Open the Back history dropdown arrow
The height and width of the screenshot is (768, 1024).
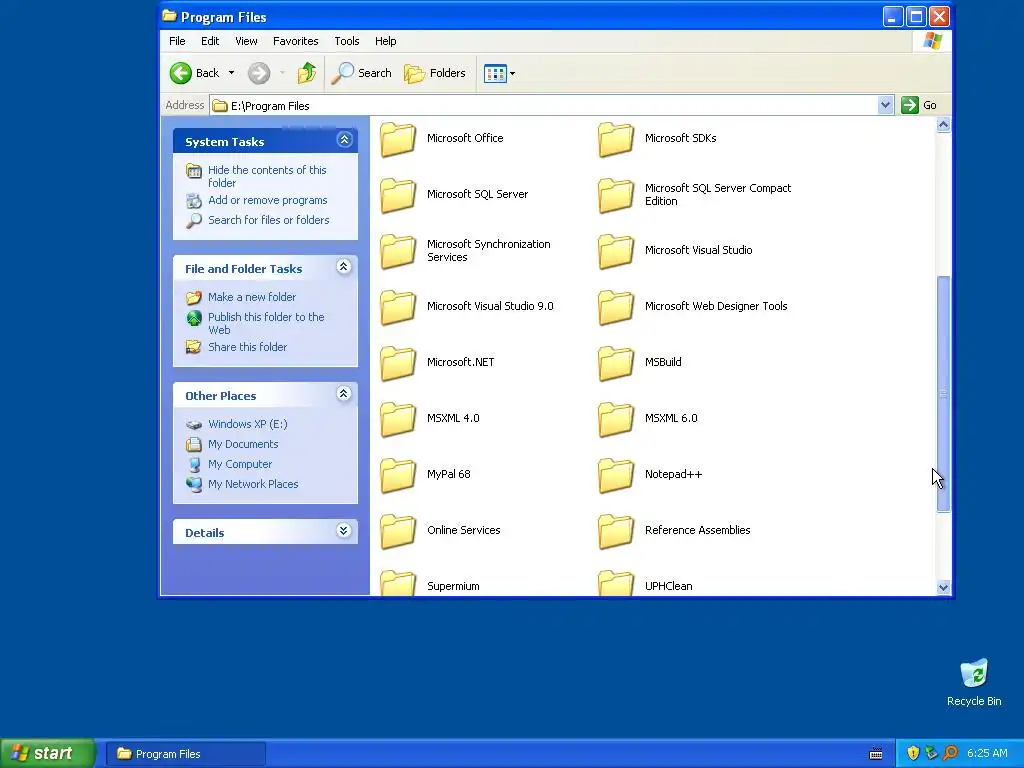click(231, 73)
